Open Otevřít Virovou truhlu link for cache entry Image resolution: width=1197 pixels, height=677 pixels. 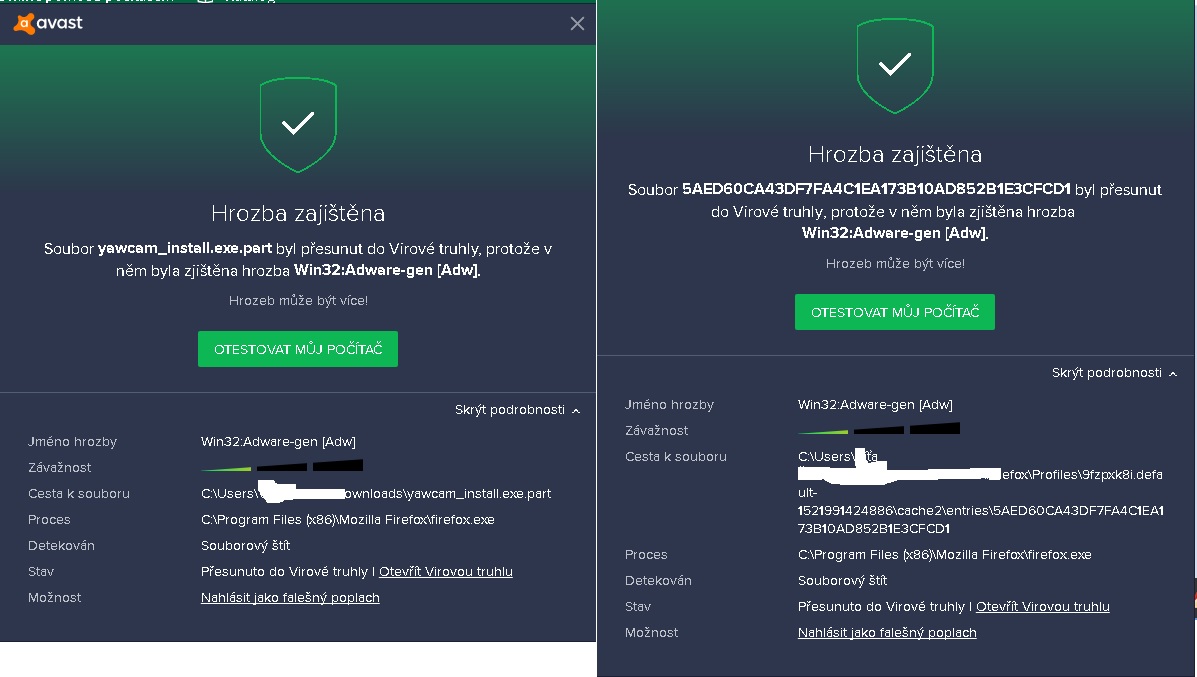(x=1043, y=607)
